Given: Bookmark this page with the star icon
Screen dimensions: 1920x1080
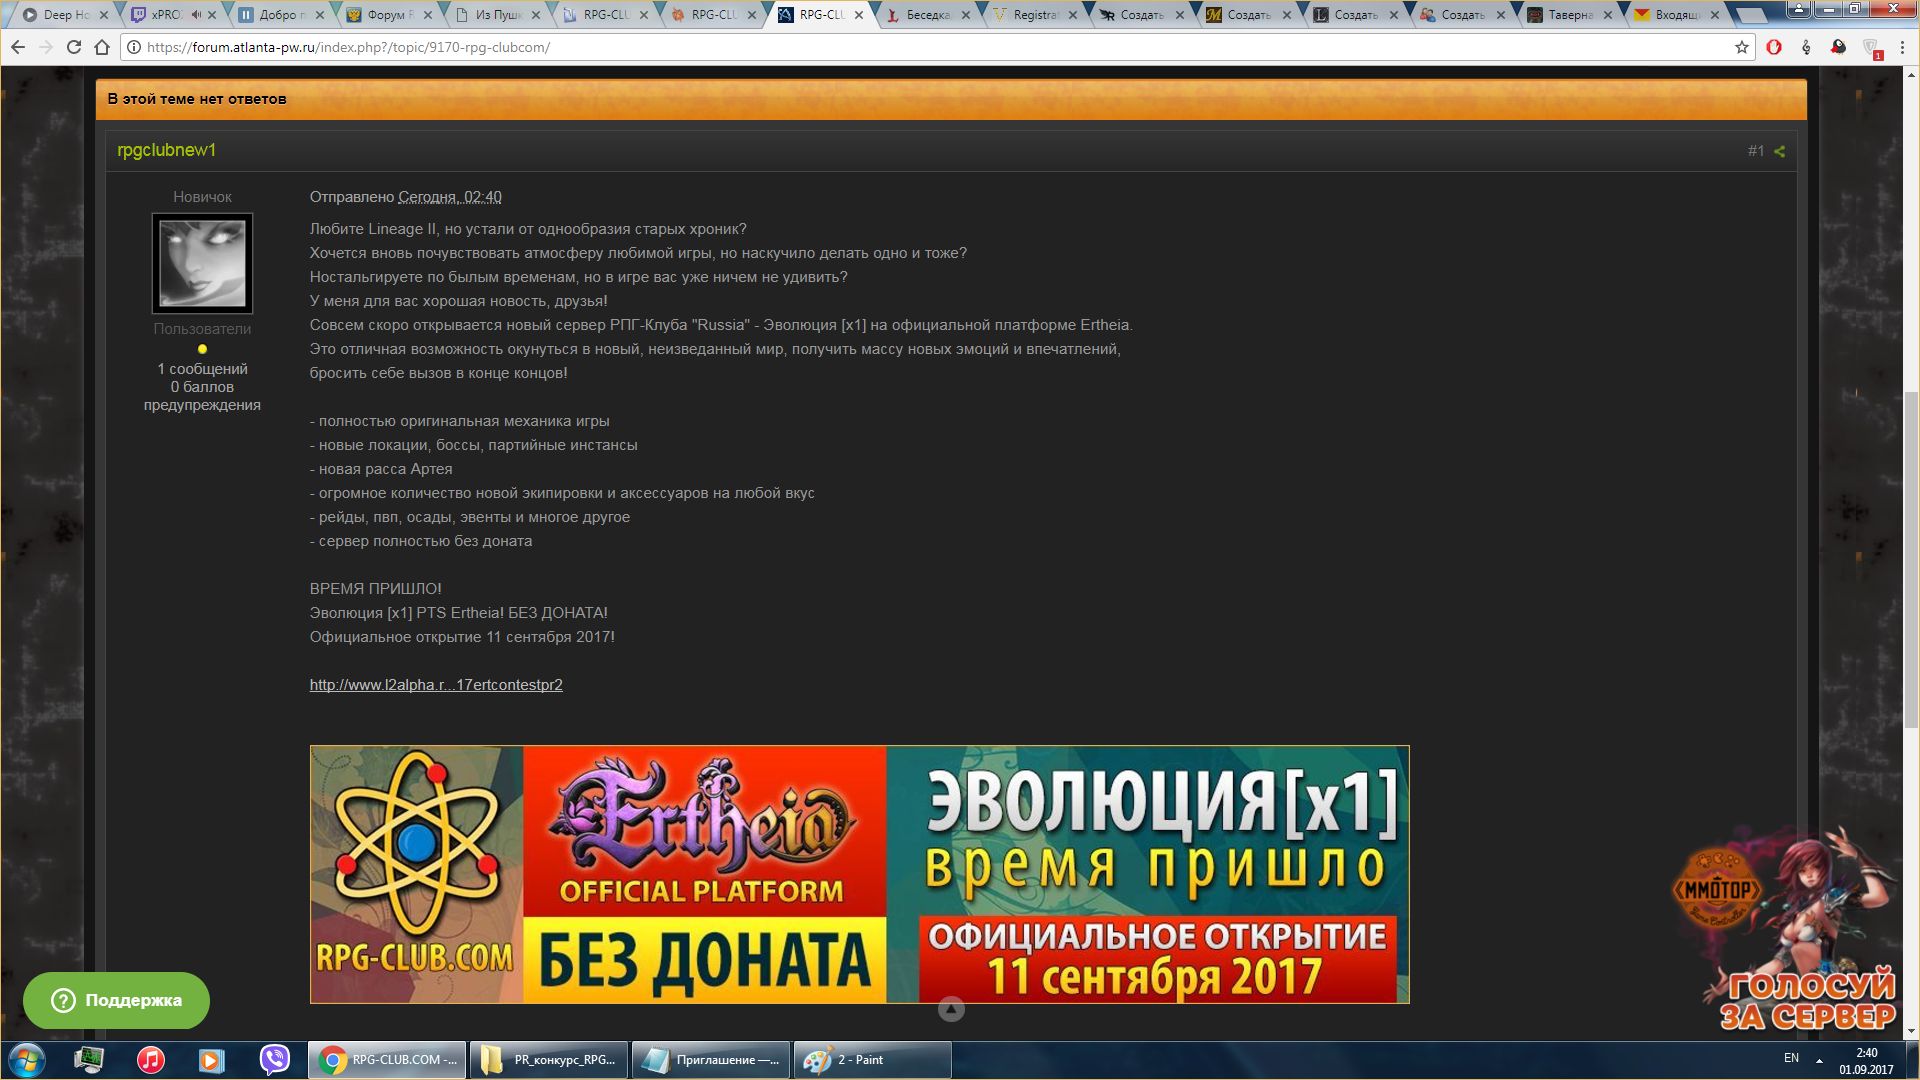Looking at the screenshot, I should click(1741, 47).
